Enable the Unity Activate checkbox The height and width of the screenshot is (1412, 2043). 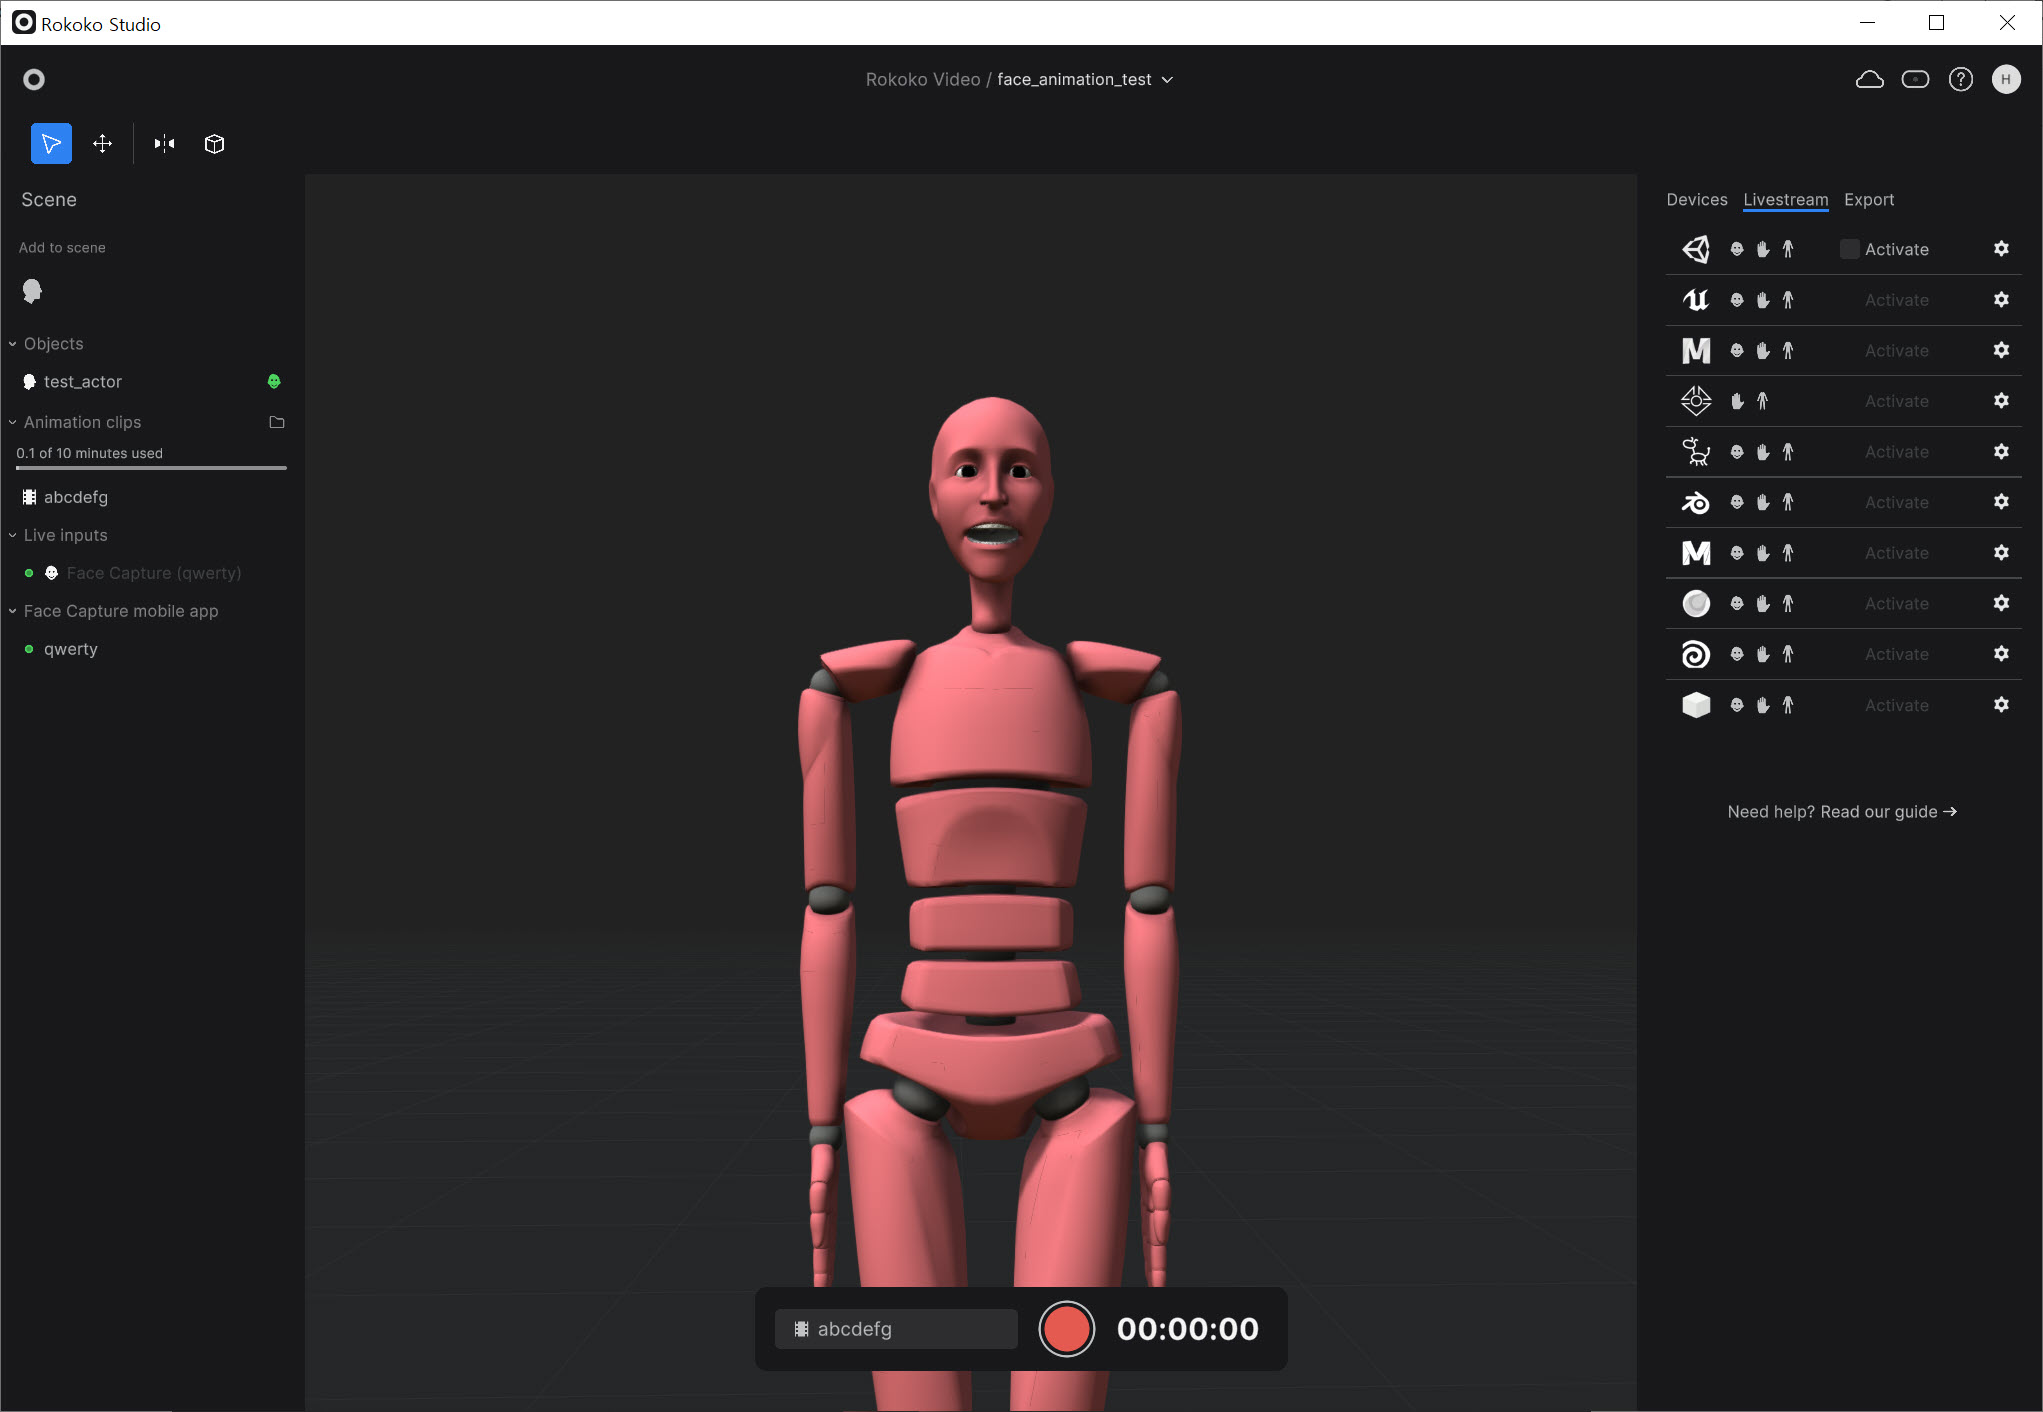(x=1849, y=249)
